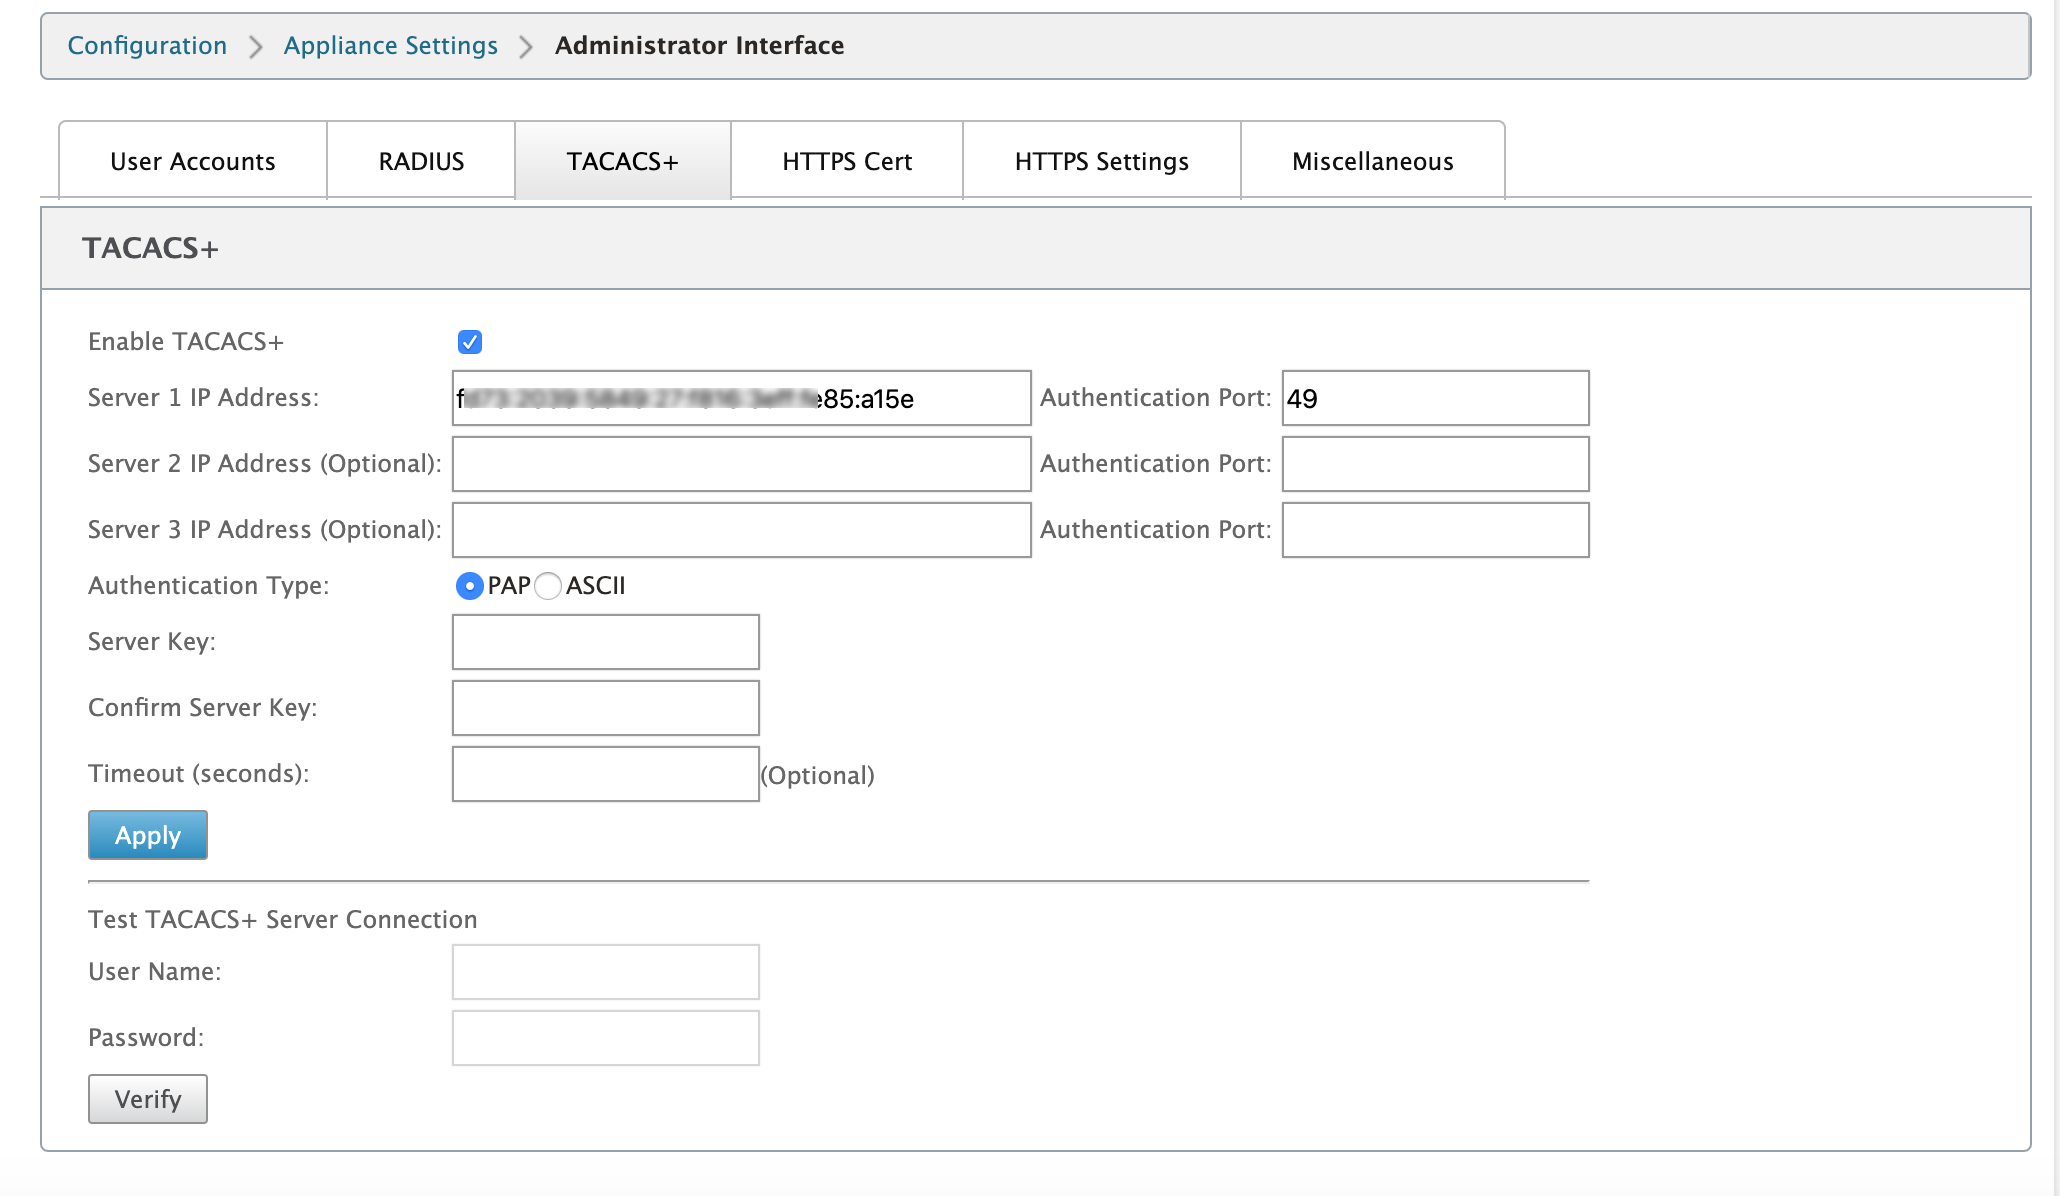
Task: Click the Apply button
Action: (148, 835)
